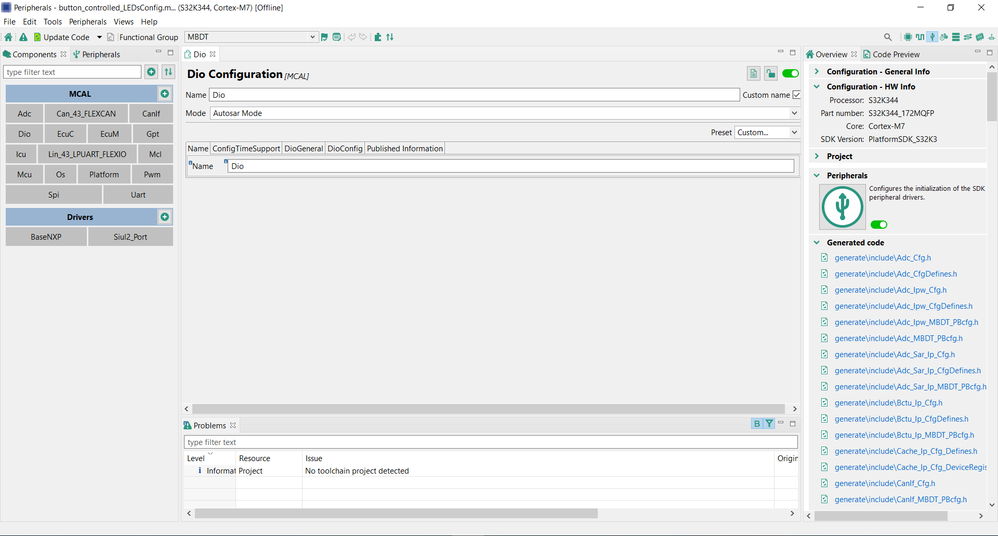Select the Lin_43_LPUART_FLEXIO component
998x536 pixels.
click(87, 154)
